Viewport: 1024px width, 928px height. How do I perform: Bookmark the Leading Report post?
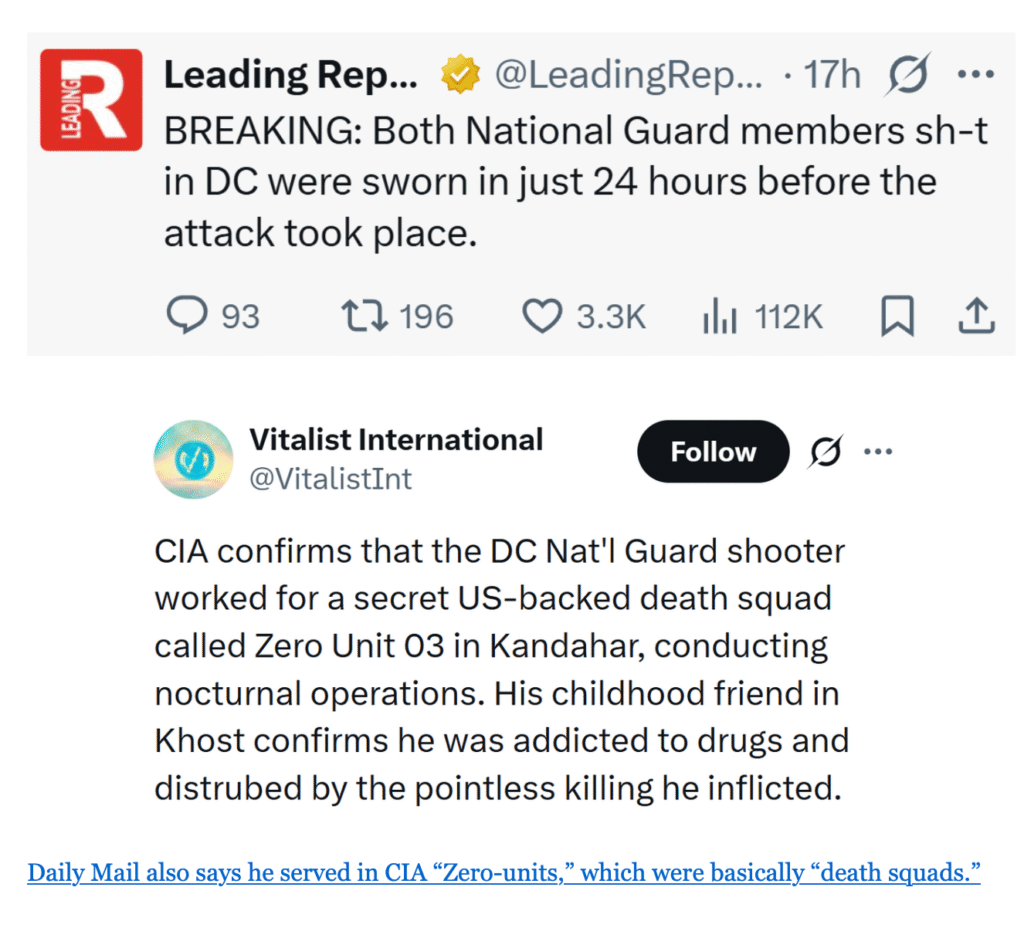897,317
